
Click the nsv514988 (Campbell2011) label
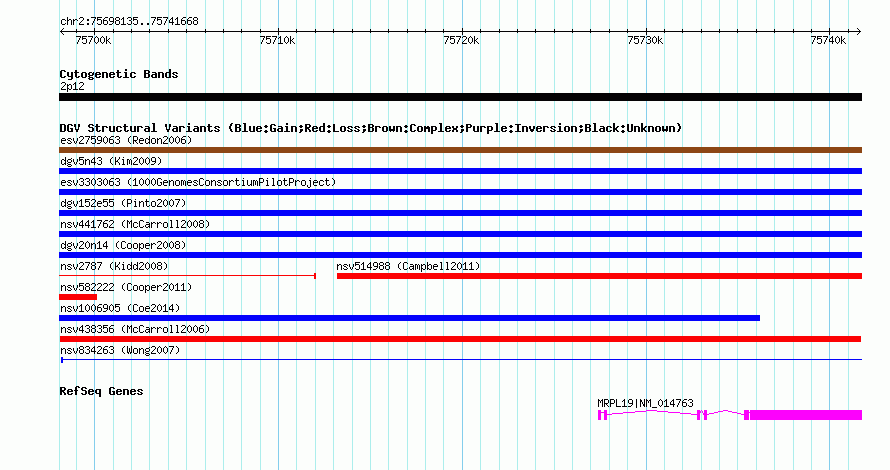(x=408, y=266)
